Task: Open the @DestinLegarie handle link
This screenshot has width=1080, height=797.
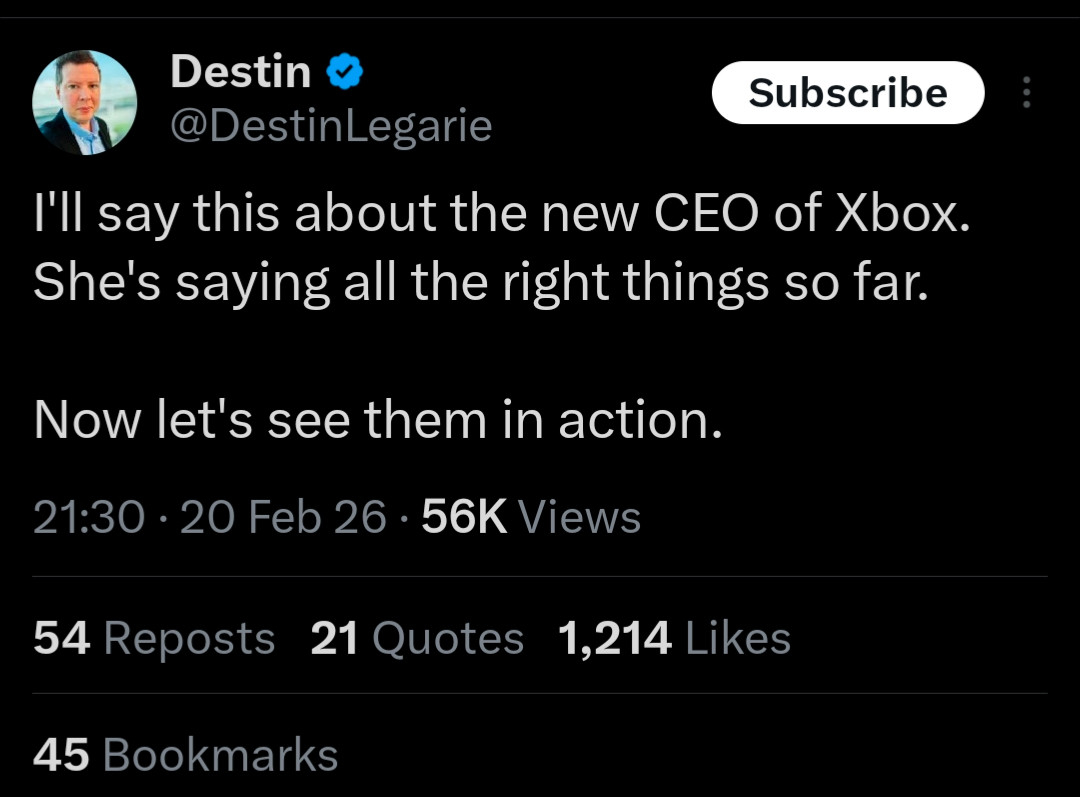Action: coord(331,126)
